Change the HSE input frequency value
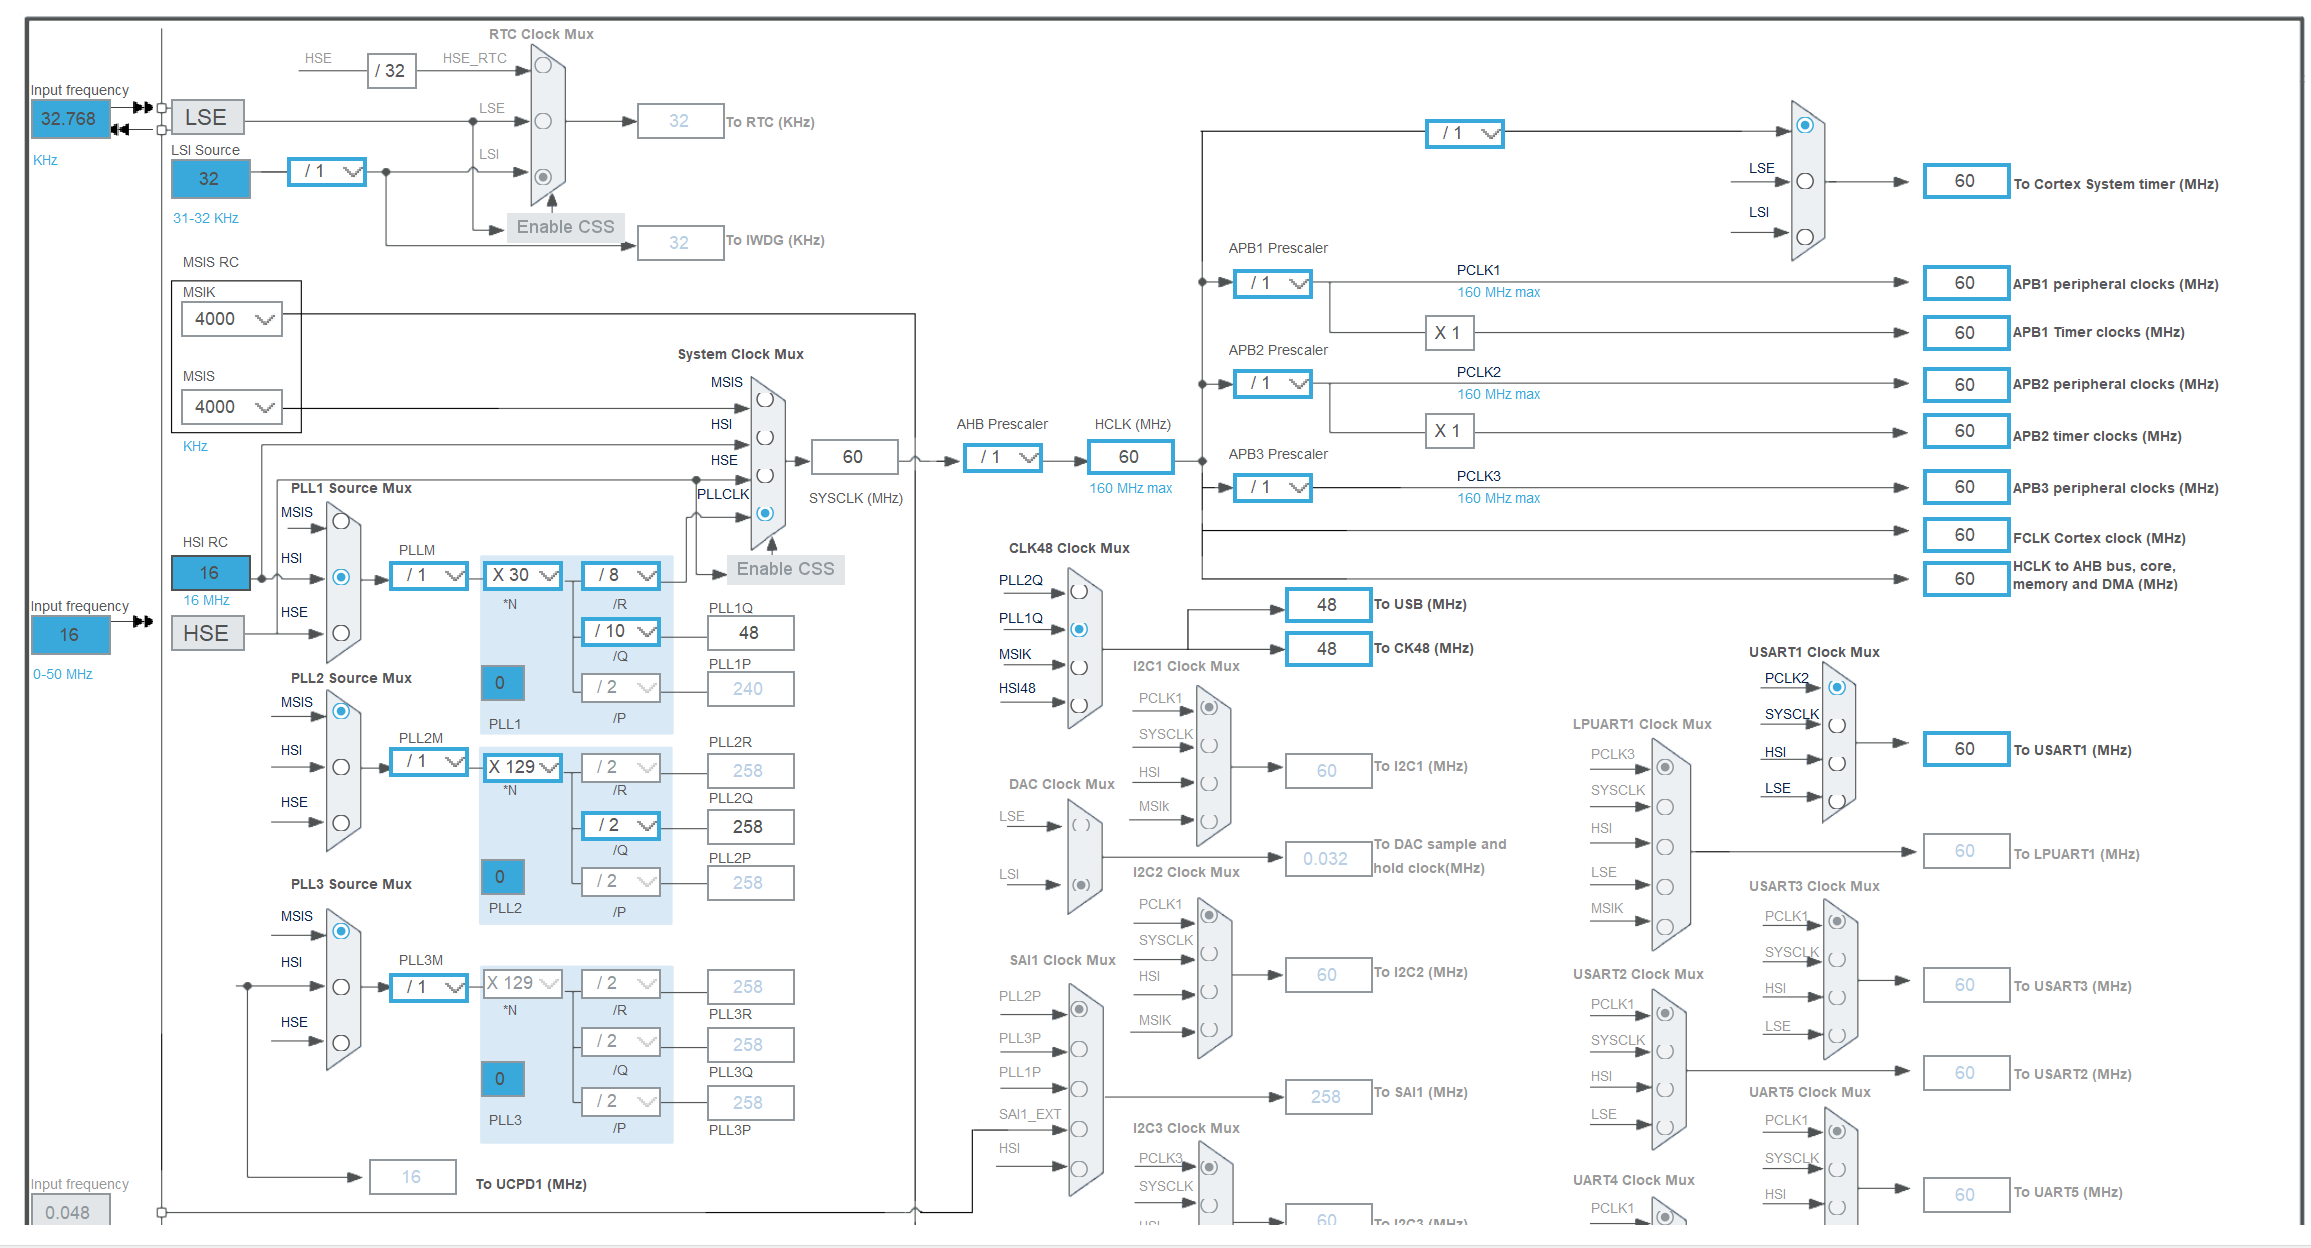This screenshot has width=2311, height=1248. point(70,635)
